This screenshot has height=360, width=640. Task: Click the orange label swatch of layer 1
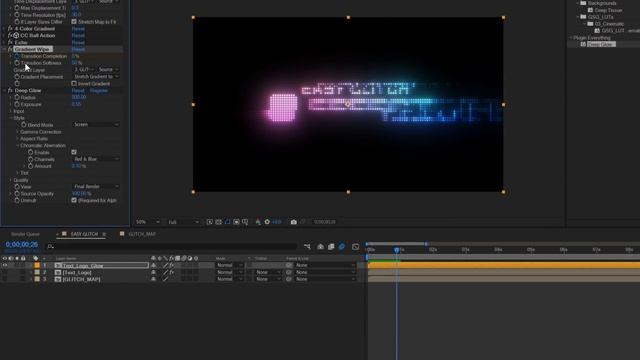tap(37, 265)
